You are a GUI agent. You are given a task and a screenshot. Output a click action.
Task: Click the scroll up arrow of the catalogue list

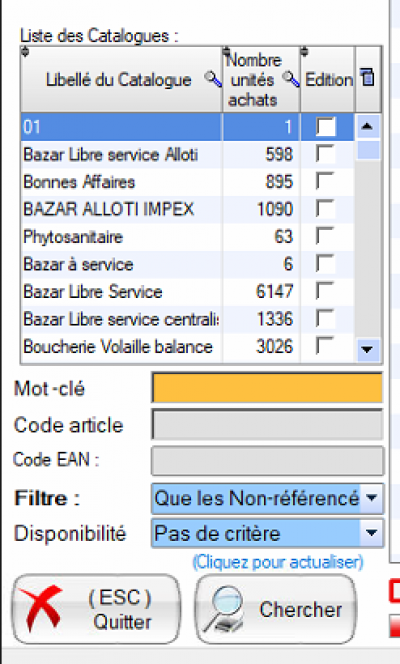tap(367, 126)
